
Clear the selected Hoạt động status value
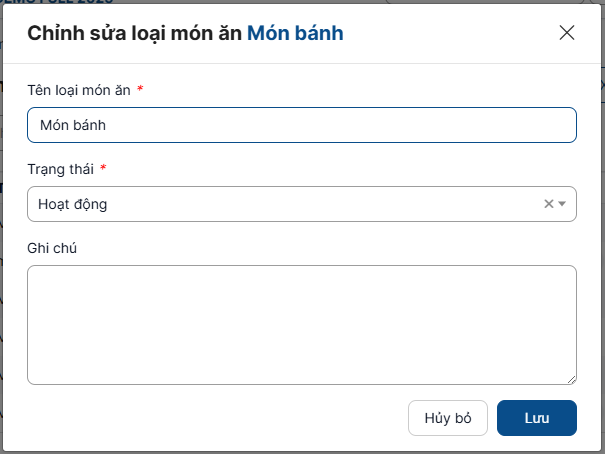point(548,204)
